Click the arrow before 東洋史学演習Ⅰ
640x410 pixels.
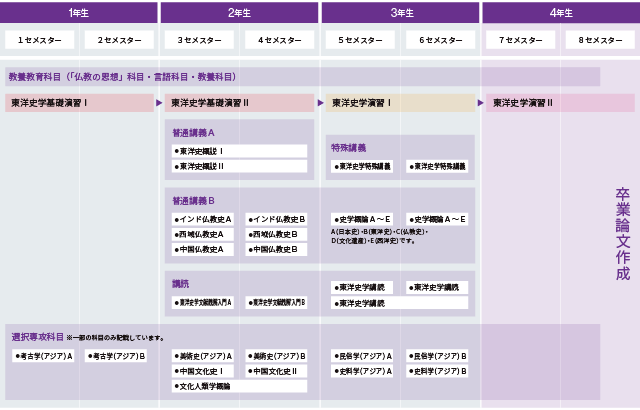(320, 103)
